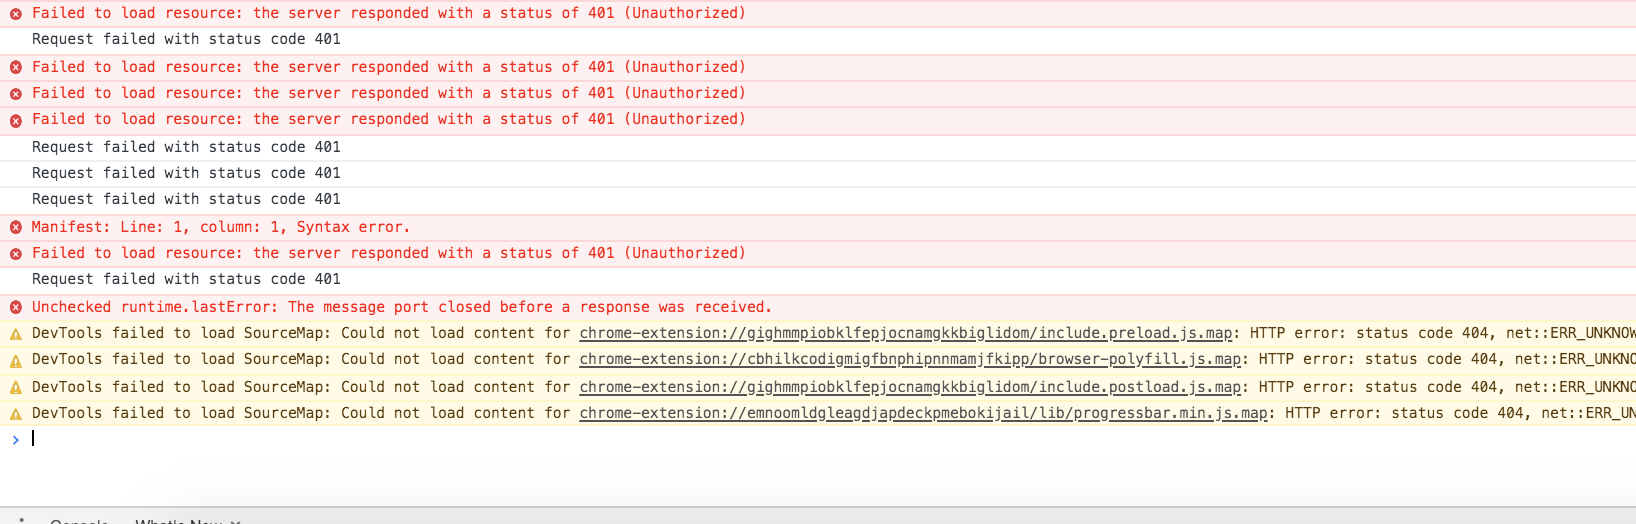This screenshot has width=1636, height=524.
Task: Click warning icon on progressbar.min.js.map line
Action: (16, 413)
